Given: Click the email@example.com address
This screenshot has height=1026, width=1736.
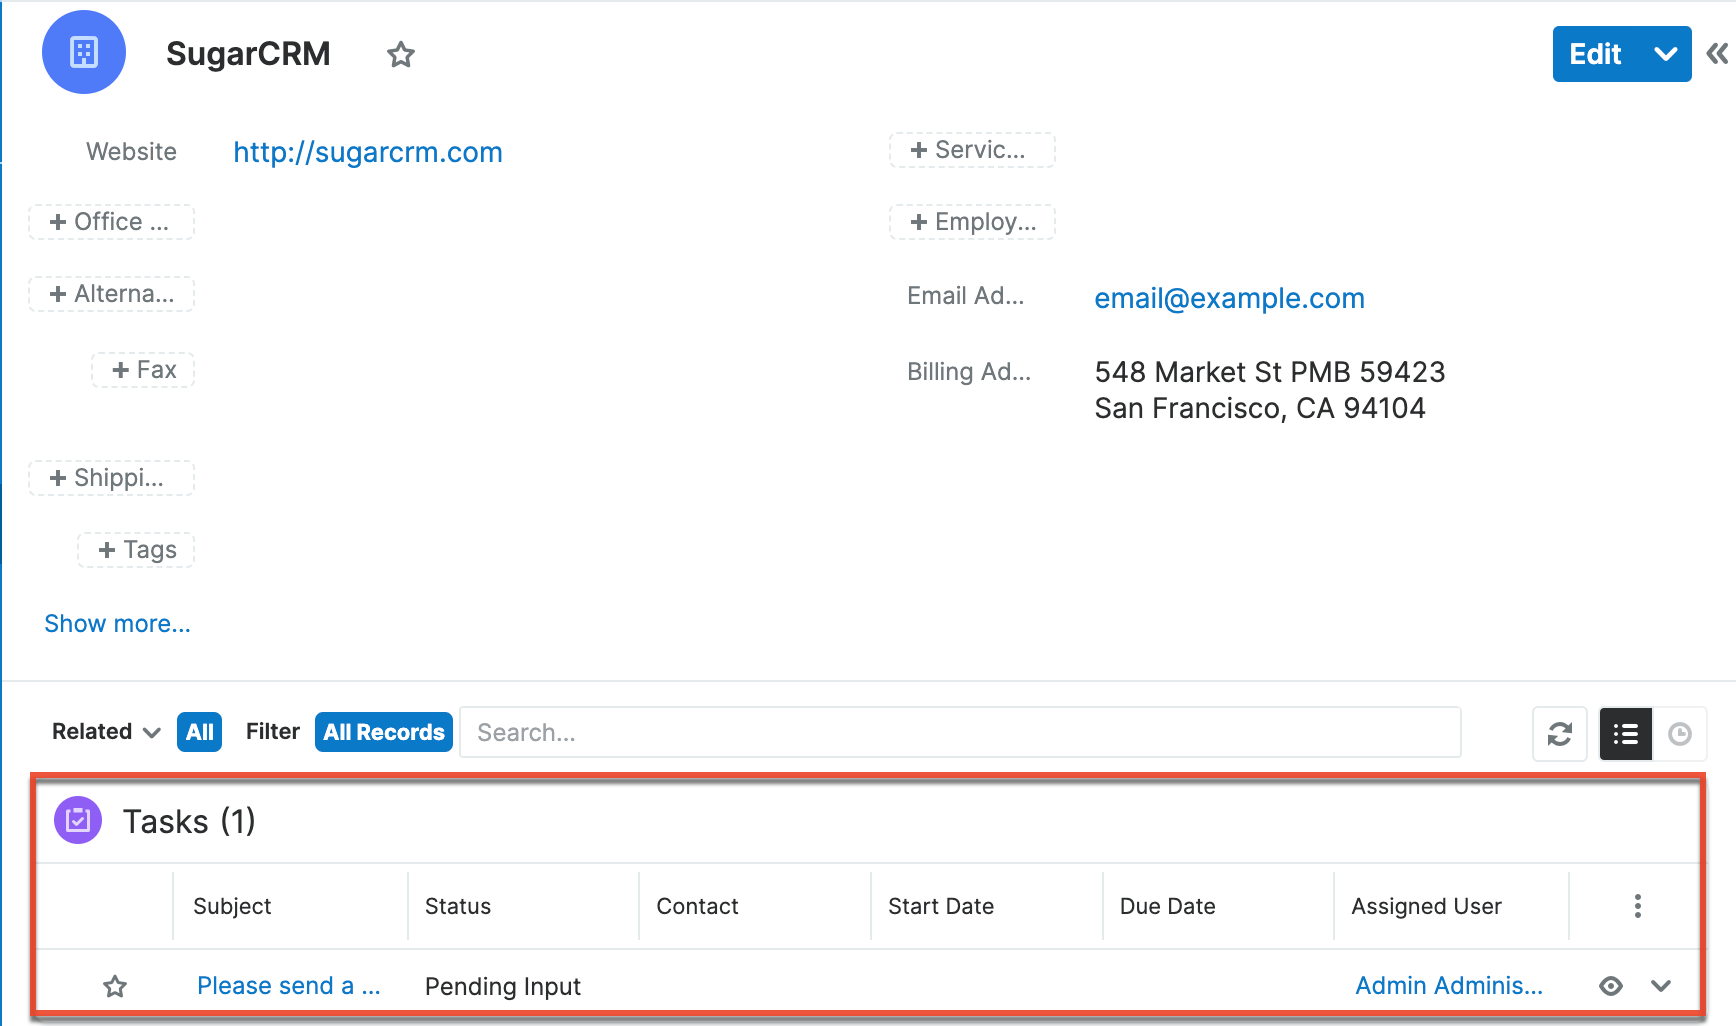Looking at the screenshot, I should 1229,298.
